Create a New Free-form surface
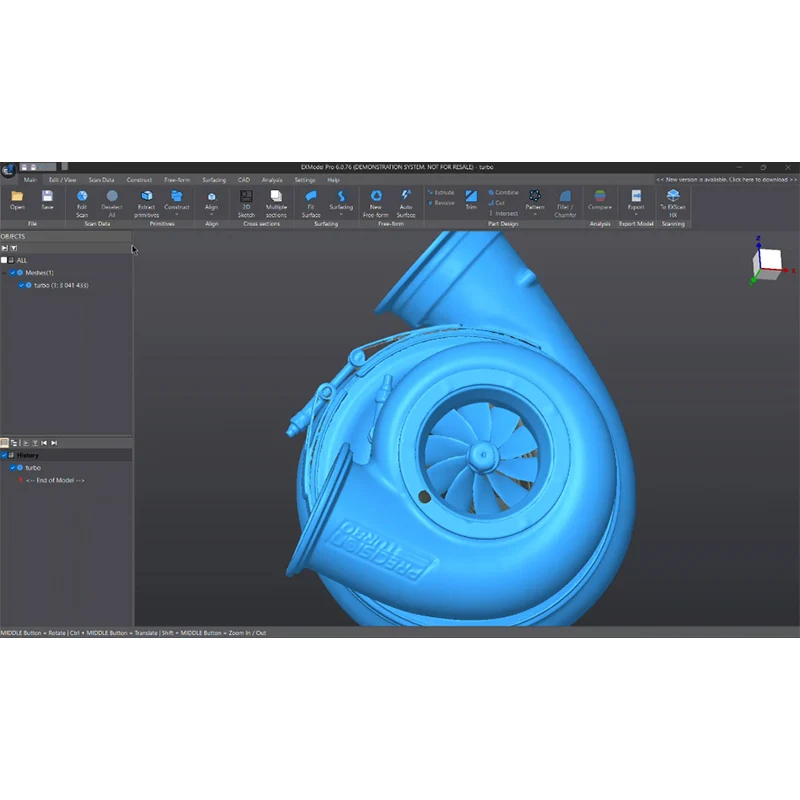Viewport: 800px width, 800px height. [x=376, y=204]
